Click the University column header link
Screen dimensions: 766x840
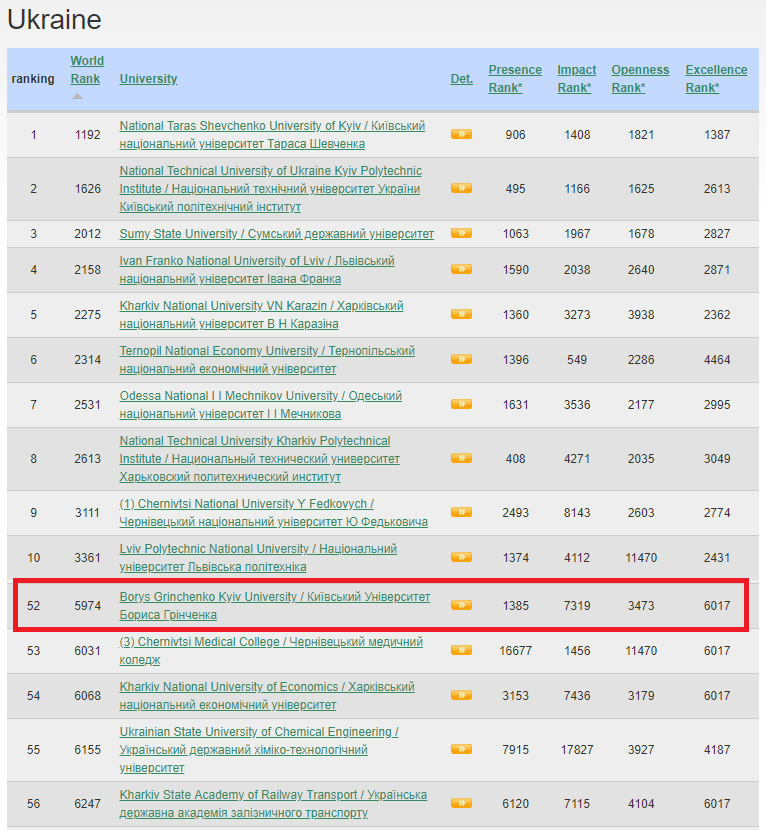point(148,79)
